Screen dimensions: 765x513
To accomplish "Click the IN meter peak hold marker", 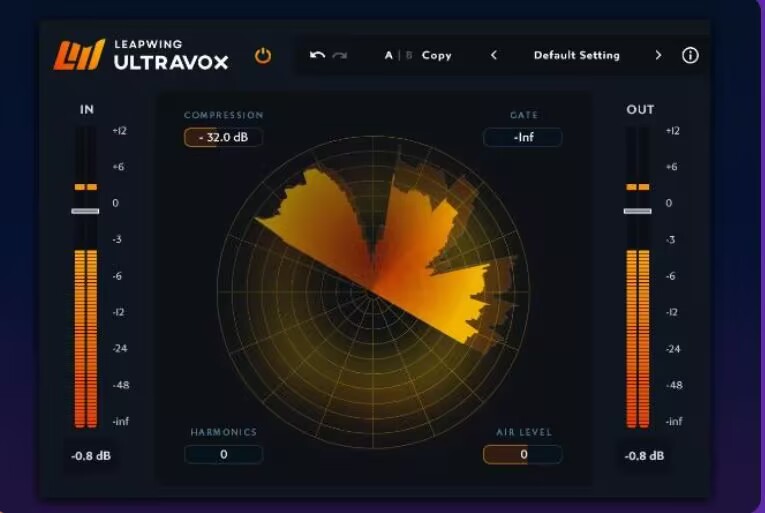I will (x=86, y=187).
